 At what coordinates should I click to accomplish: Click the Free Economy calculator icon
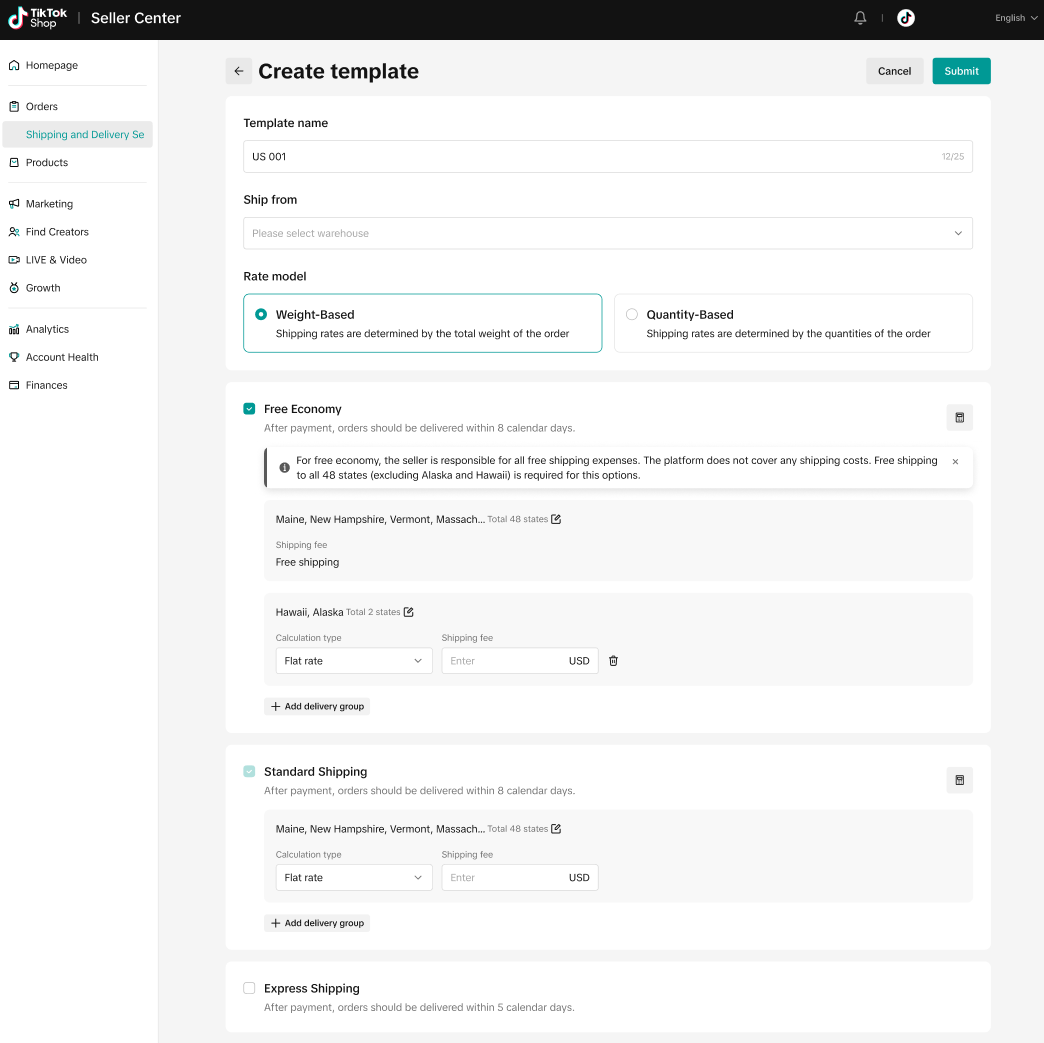point(959,418)
